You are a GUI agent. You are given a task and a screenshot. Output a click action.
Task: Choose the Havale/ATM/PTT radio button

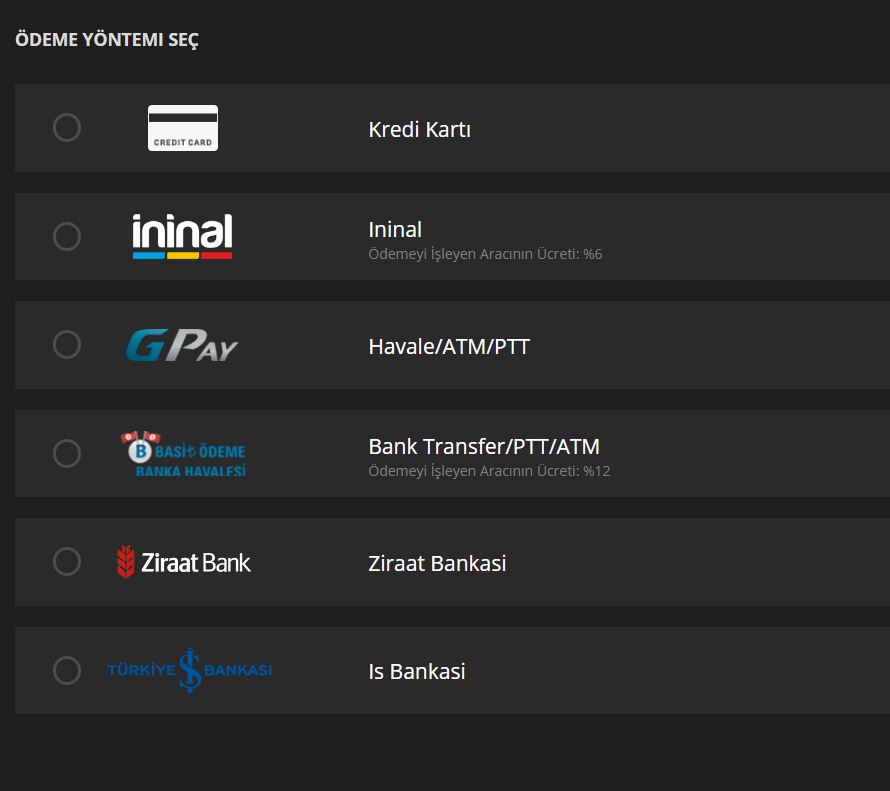pyautogui.click(x=67, y=344)
